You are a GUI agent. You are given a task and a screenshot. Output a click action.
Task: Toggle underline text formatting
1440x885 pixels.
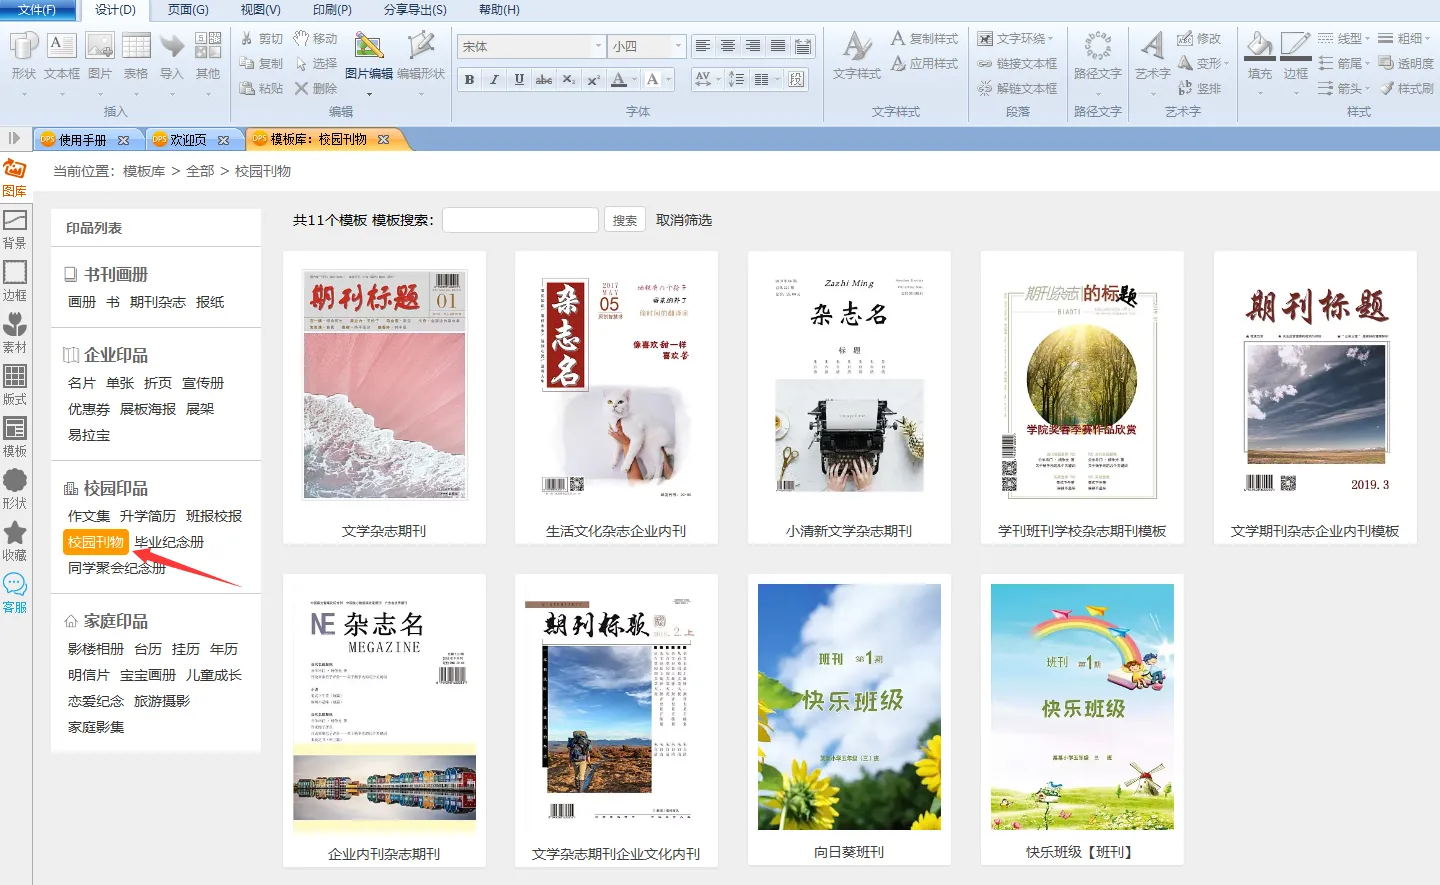pyautogui.click(x=519, y=79)
